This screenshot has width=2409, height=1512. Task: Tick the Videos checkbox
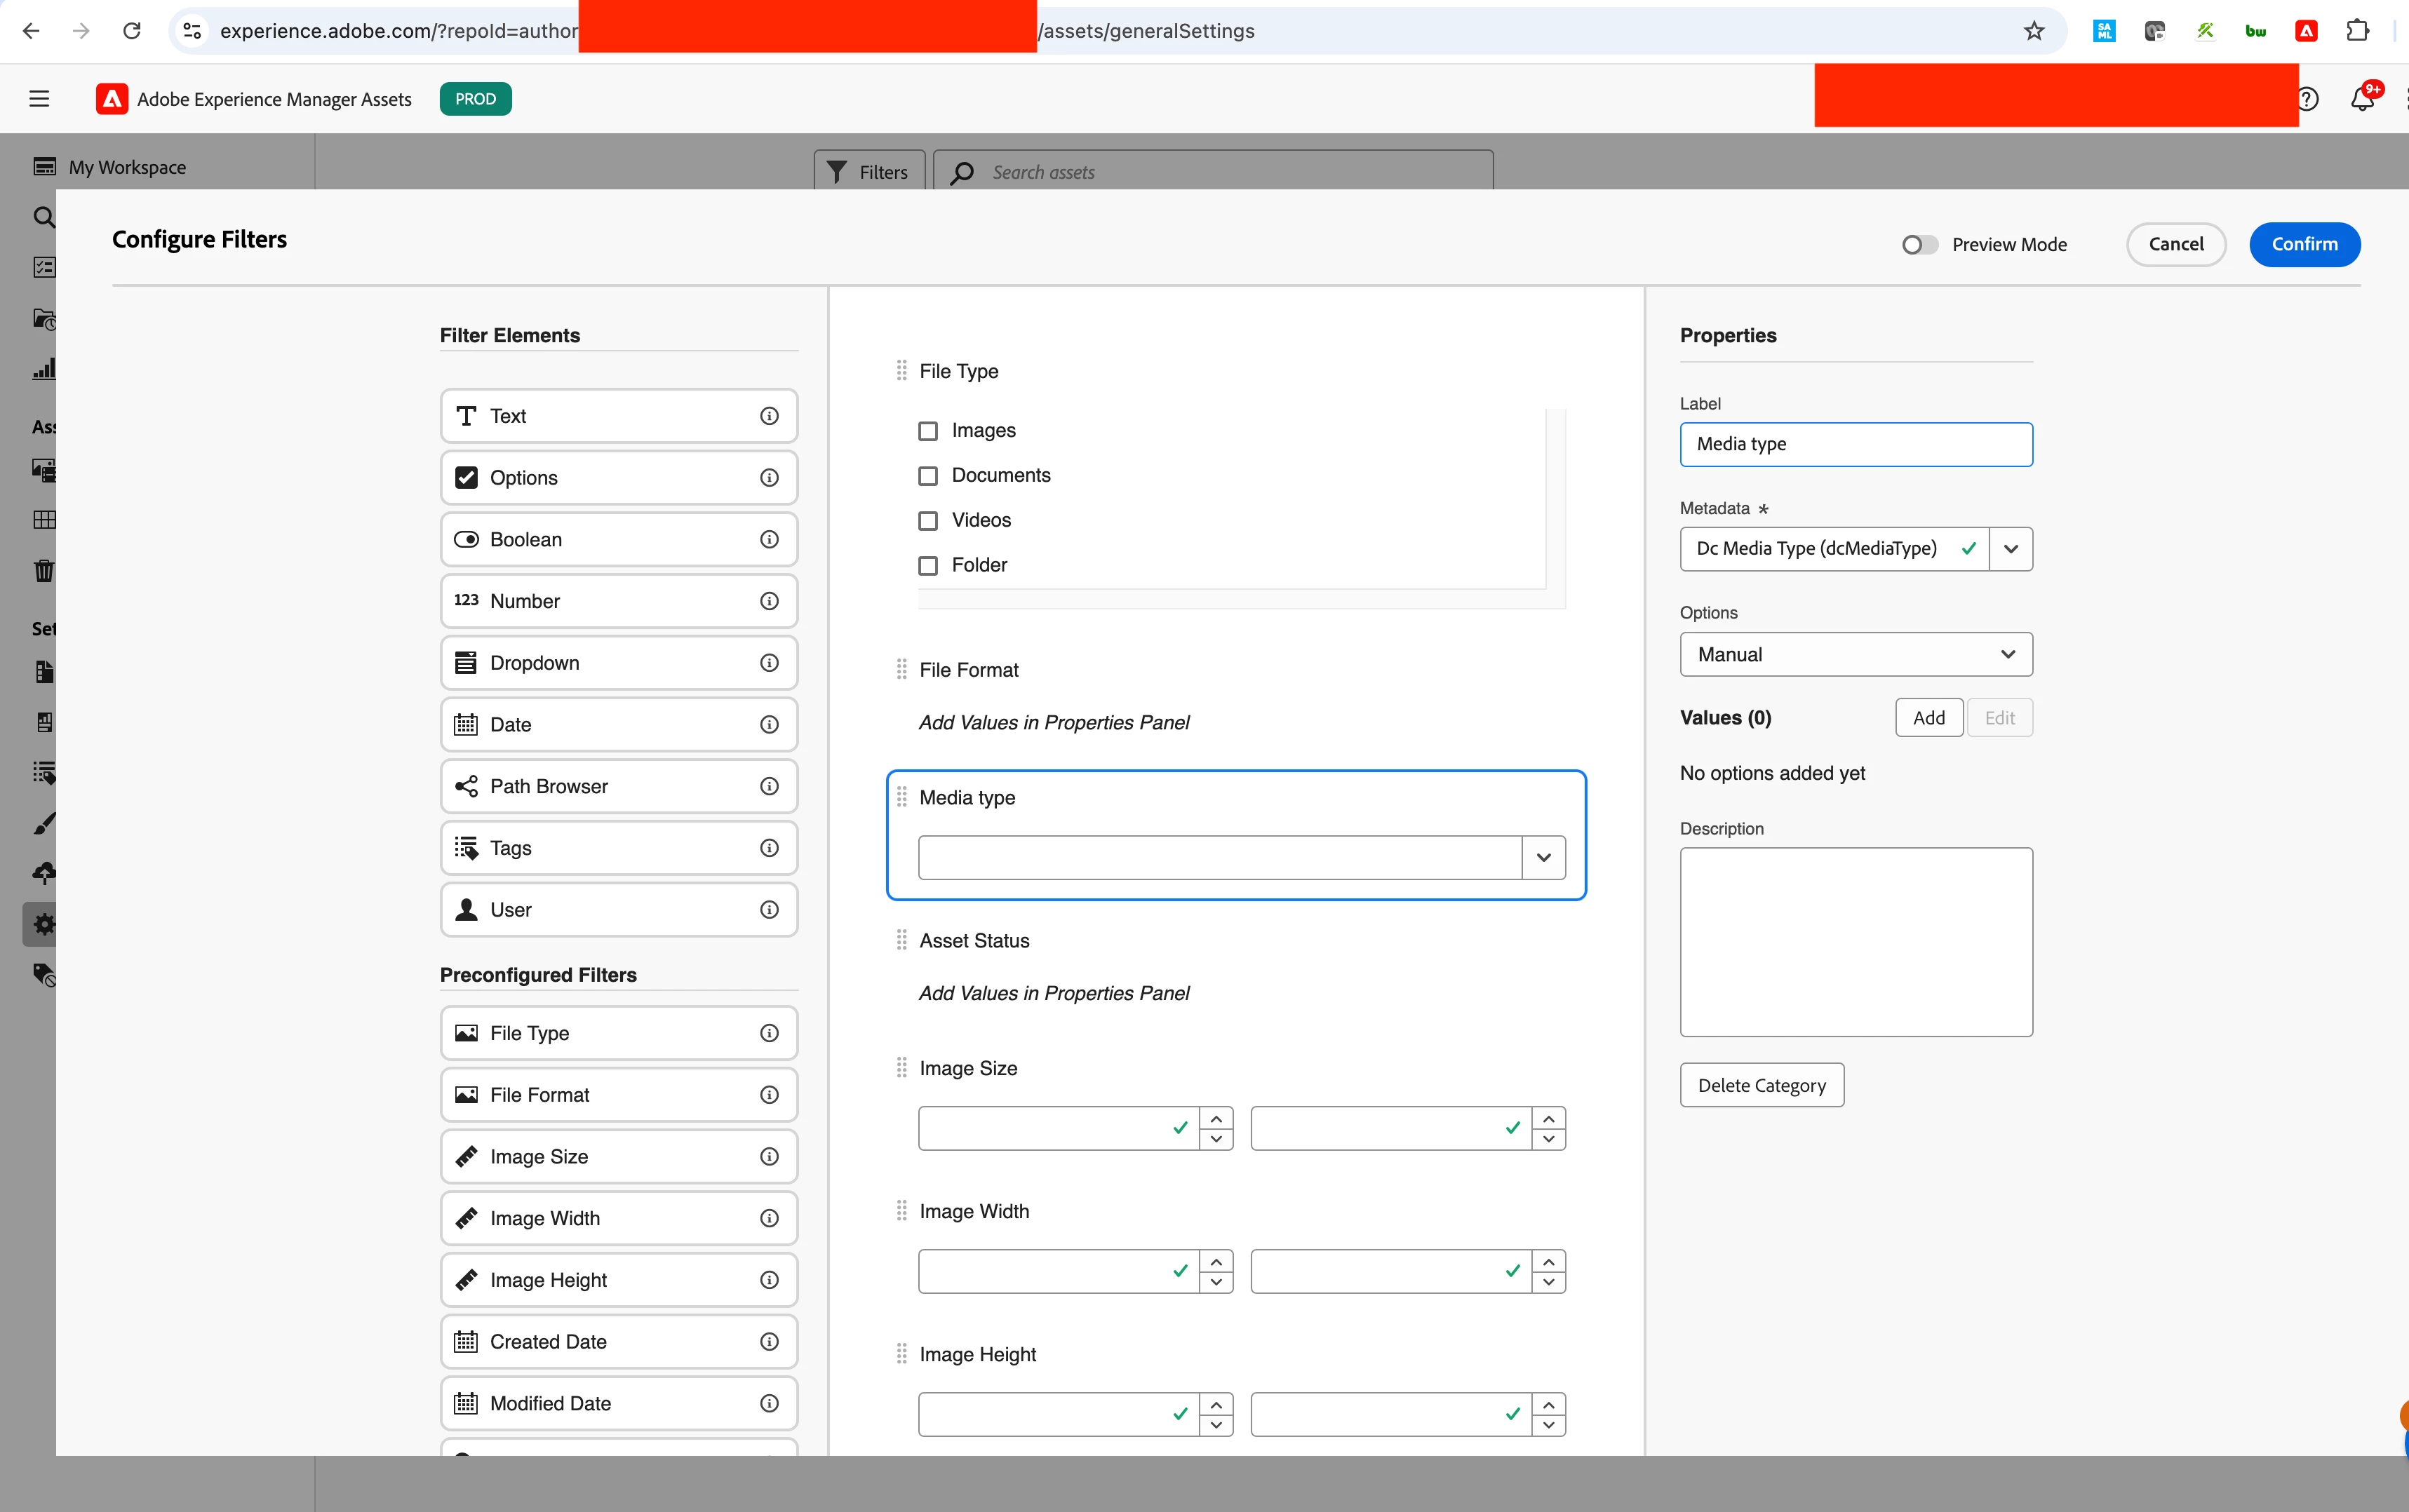point(928,521)
